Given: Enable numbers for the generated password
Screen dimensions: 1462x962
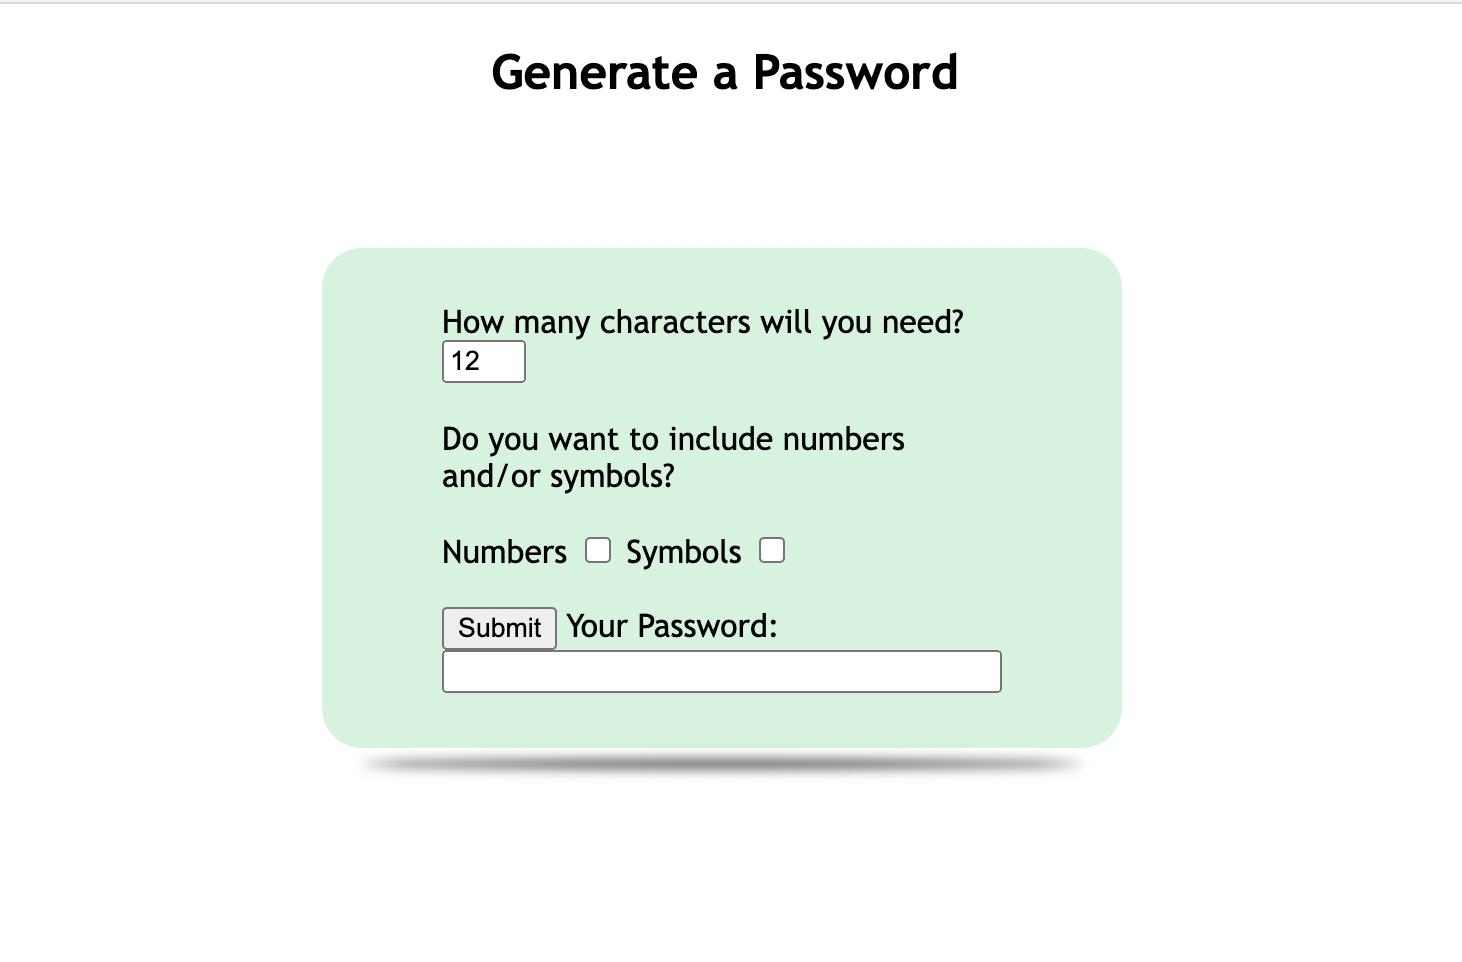Looking at the screenshot, I should [598, 550].
